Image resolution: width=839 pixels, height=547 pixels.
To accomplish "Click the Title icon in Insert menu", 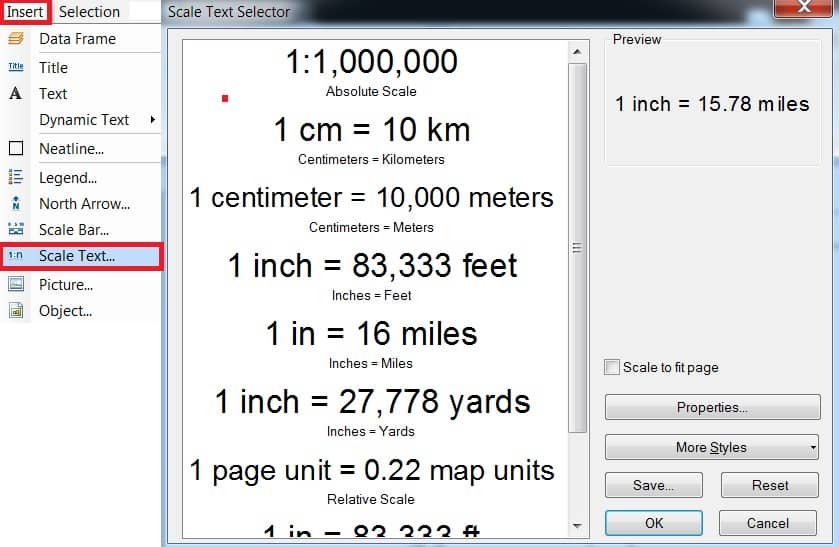I will 16,67.
